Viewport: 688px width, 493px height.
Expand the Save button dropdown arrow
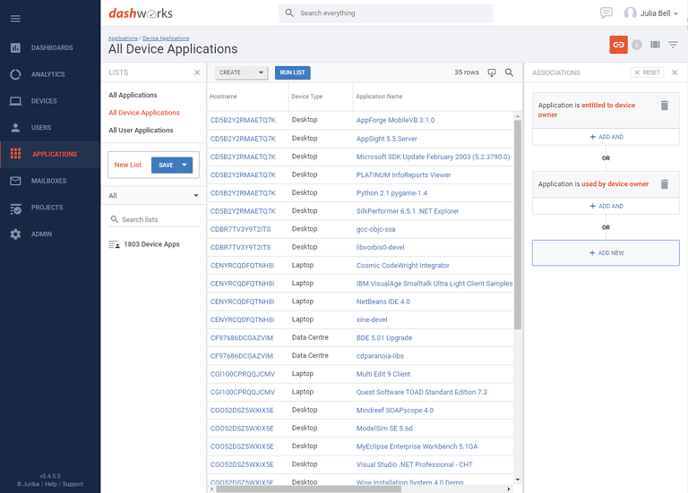[x=185, y=165]
